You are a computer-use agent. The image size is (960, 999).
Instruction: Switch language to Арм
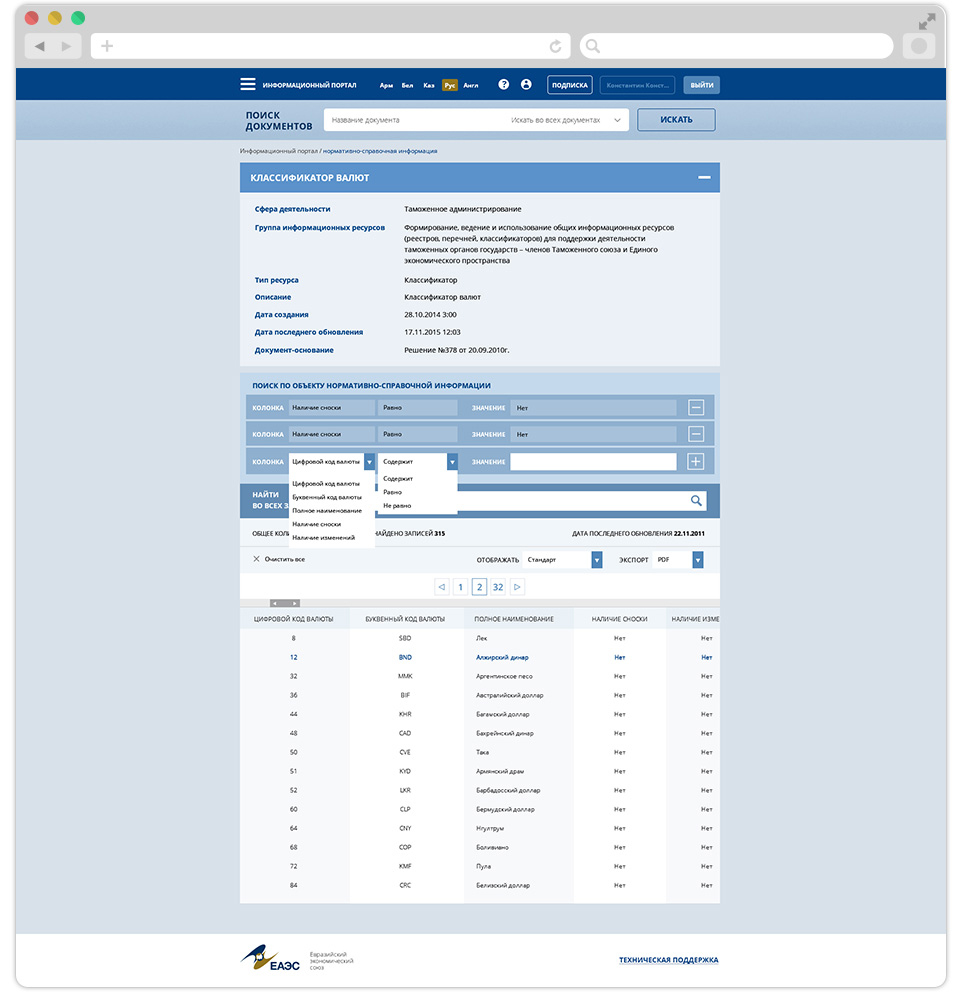[386, 85]
